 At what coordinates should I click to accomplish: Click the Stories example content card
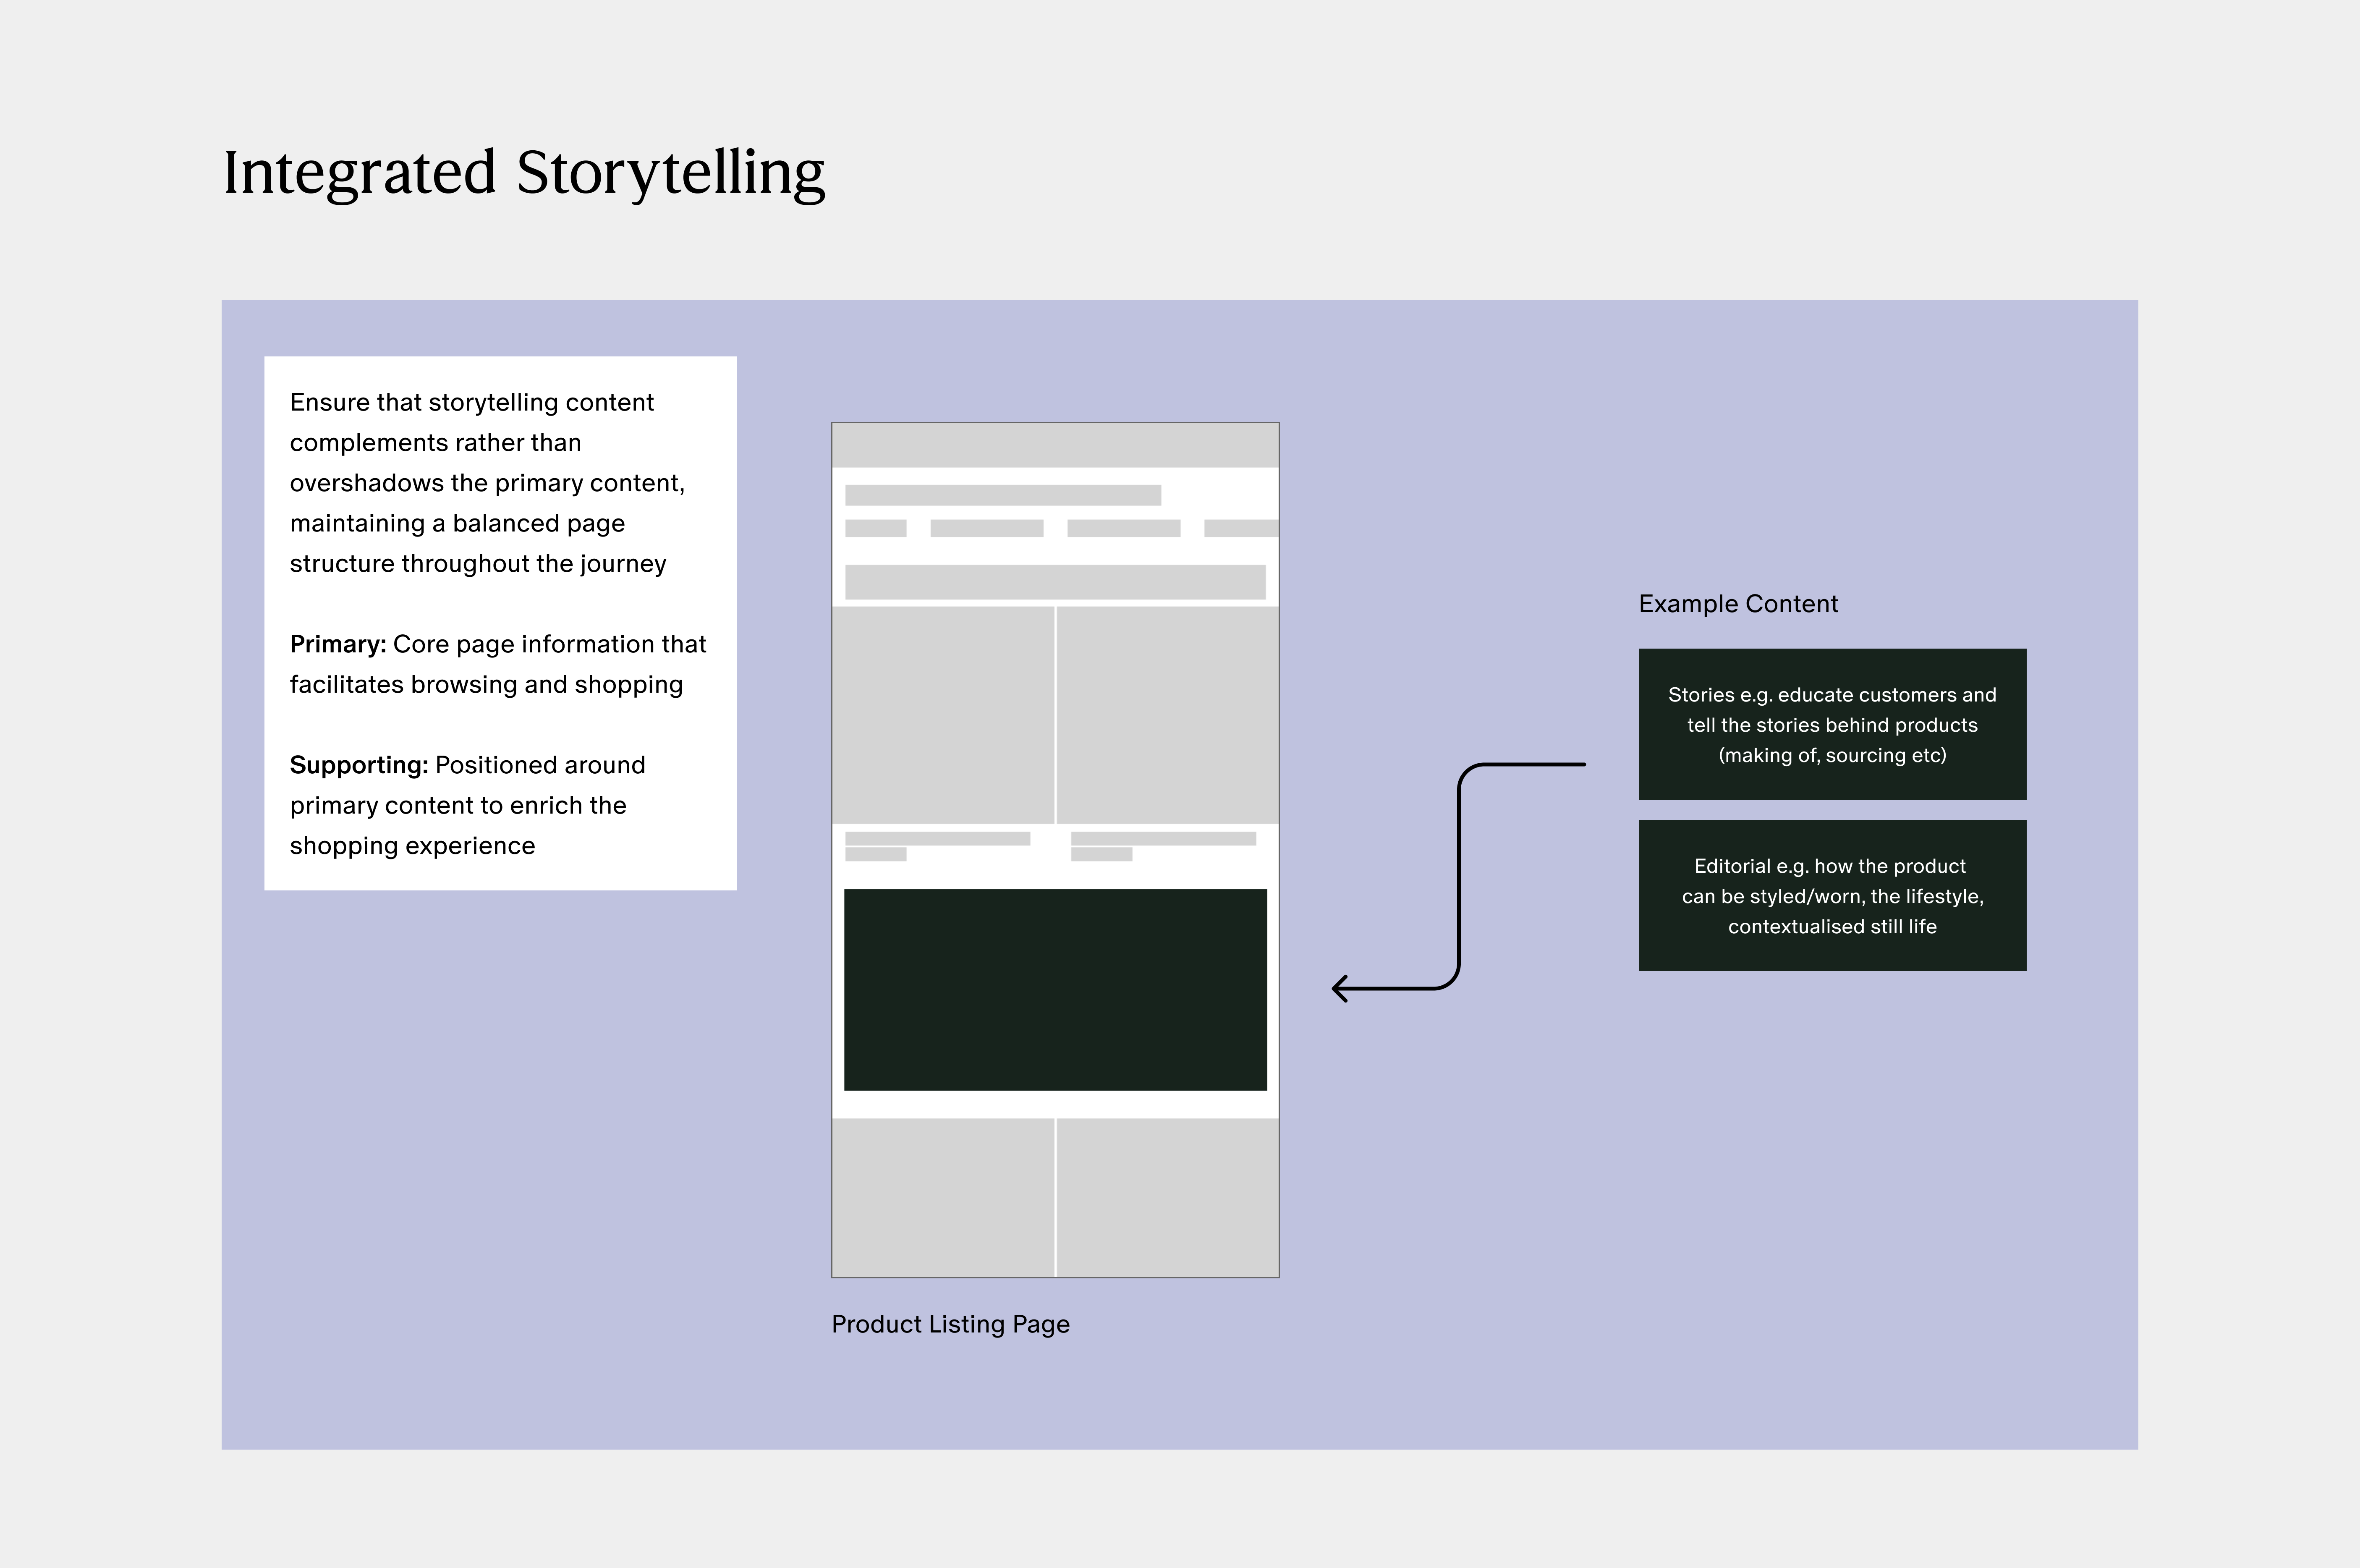click(1831, 724)
